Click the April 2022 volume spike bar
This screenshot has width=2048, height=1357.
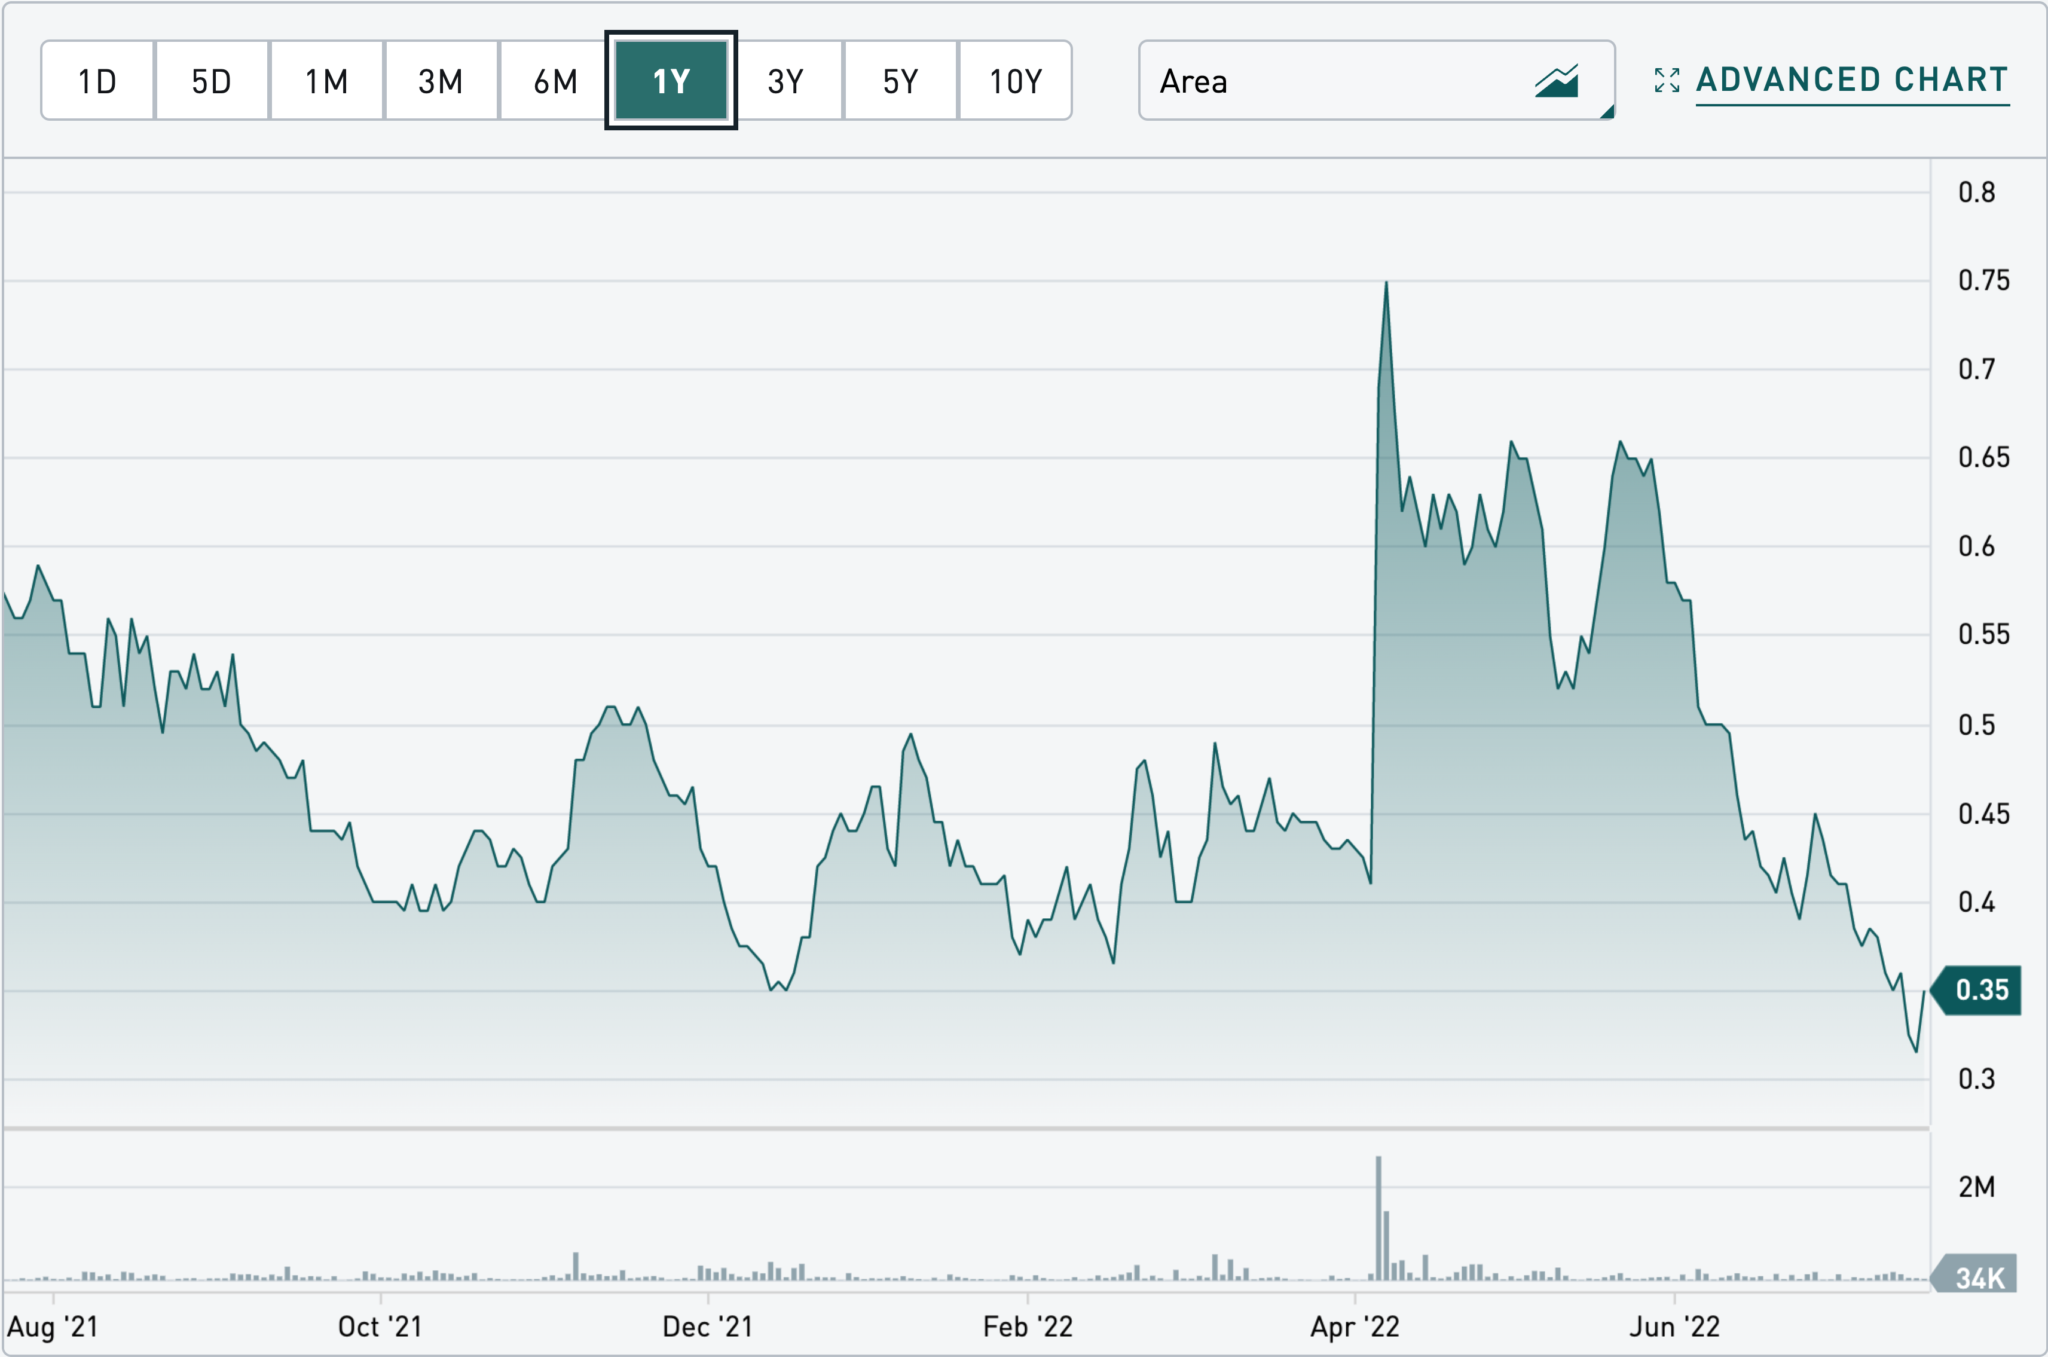pos(1379,1217)
